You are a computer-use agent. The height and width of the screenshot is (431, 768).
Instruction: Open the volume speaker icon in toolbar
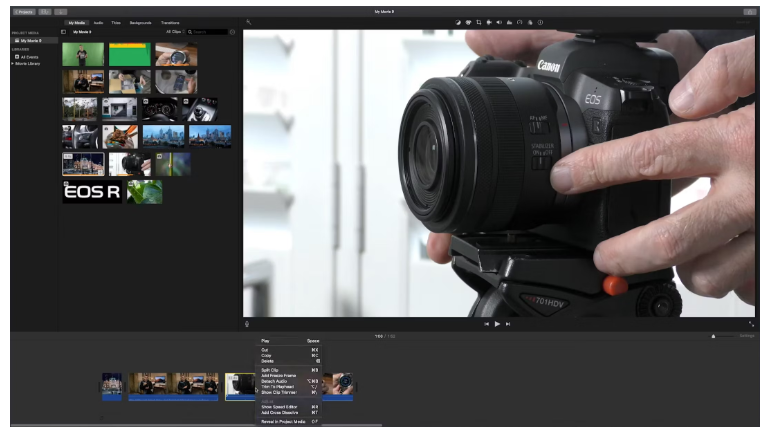click(x=499, y=23)
